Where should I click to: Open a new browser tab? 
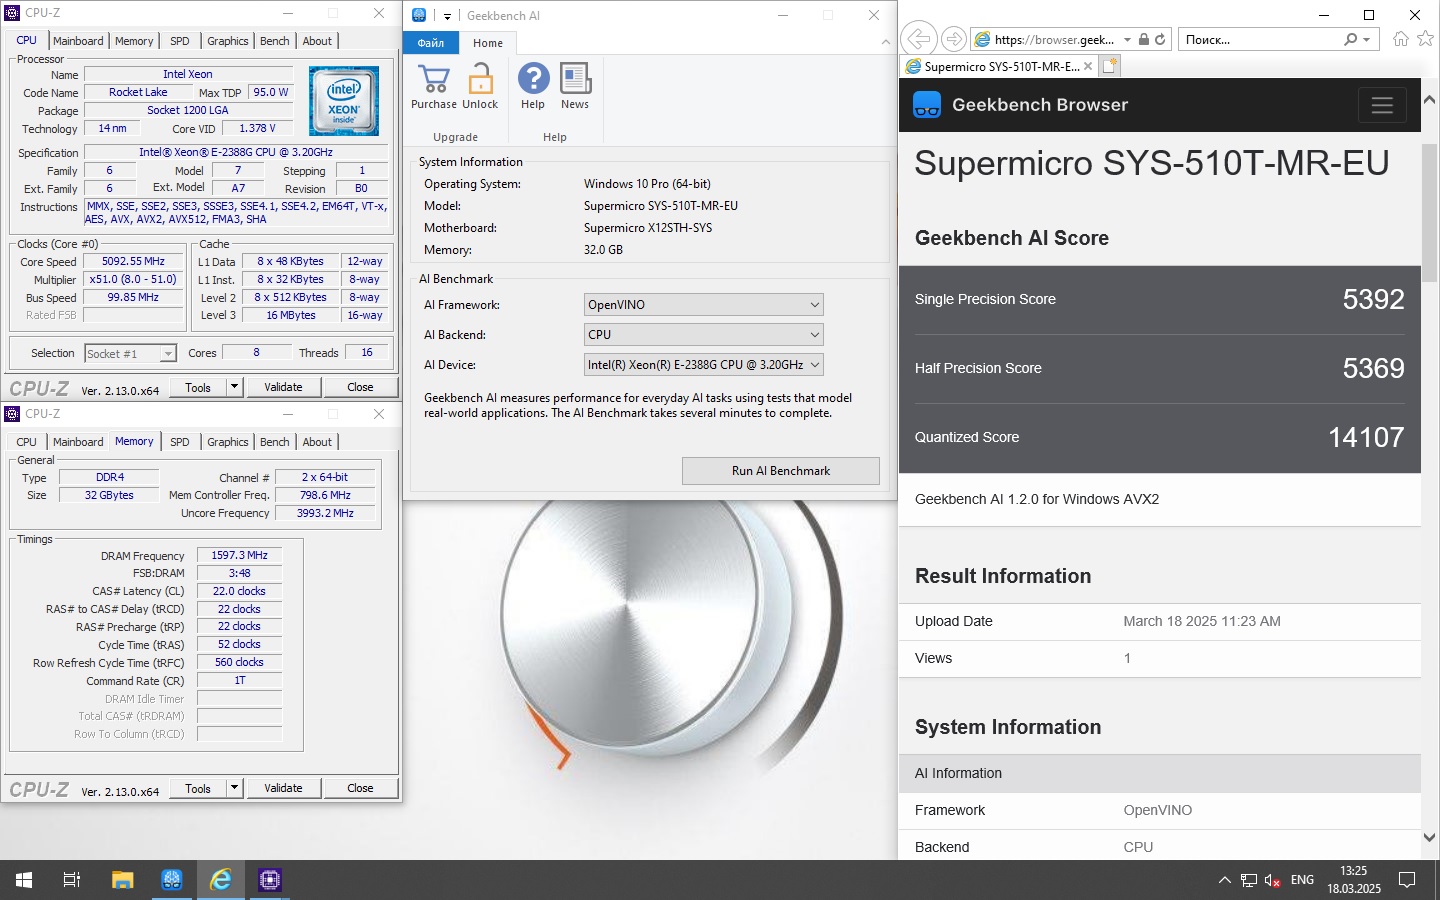tap(1109, 66)
